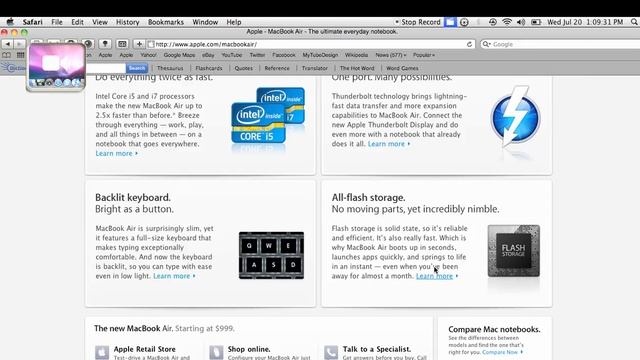Open the Help menu

[234, 22]
